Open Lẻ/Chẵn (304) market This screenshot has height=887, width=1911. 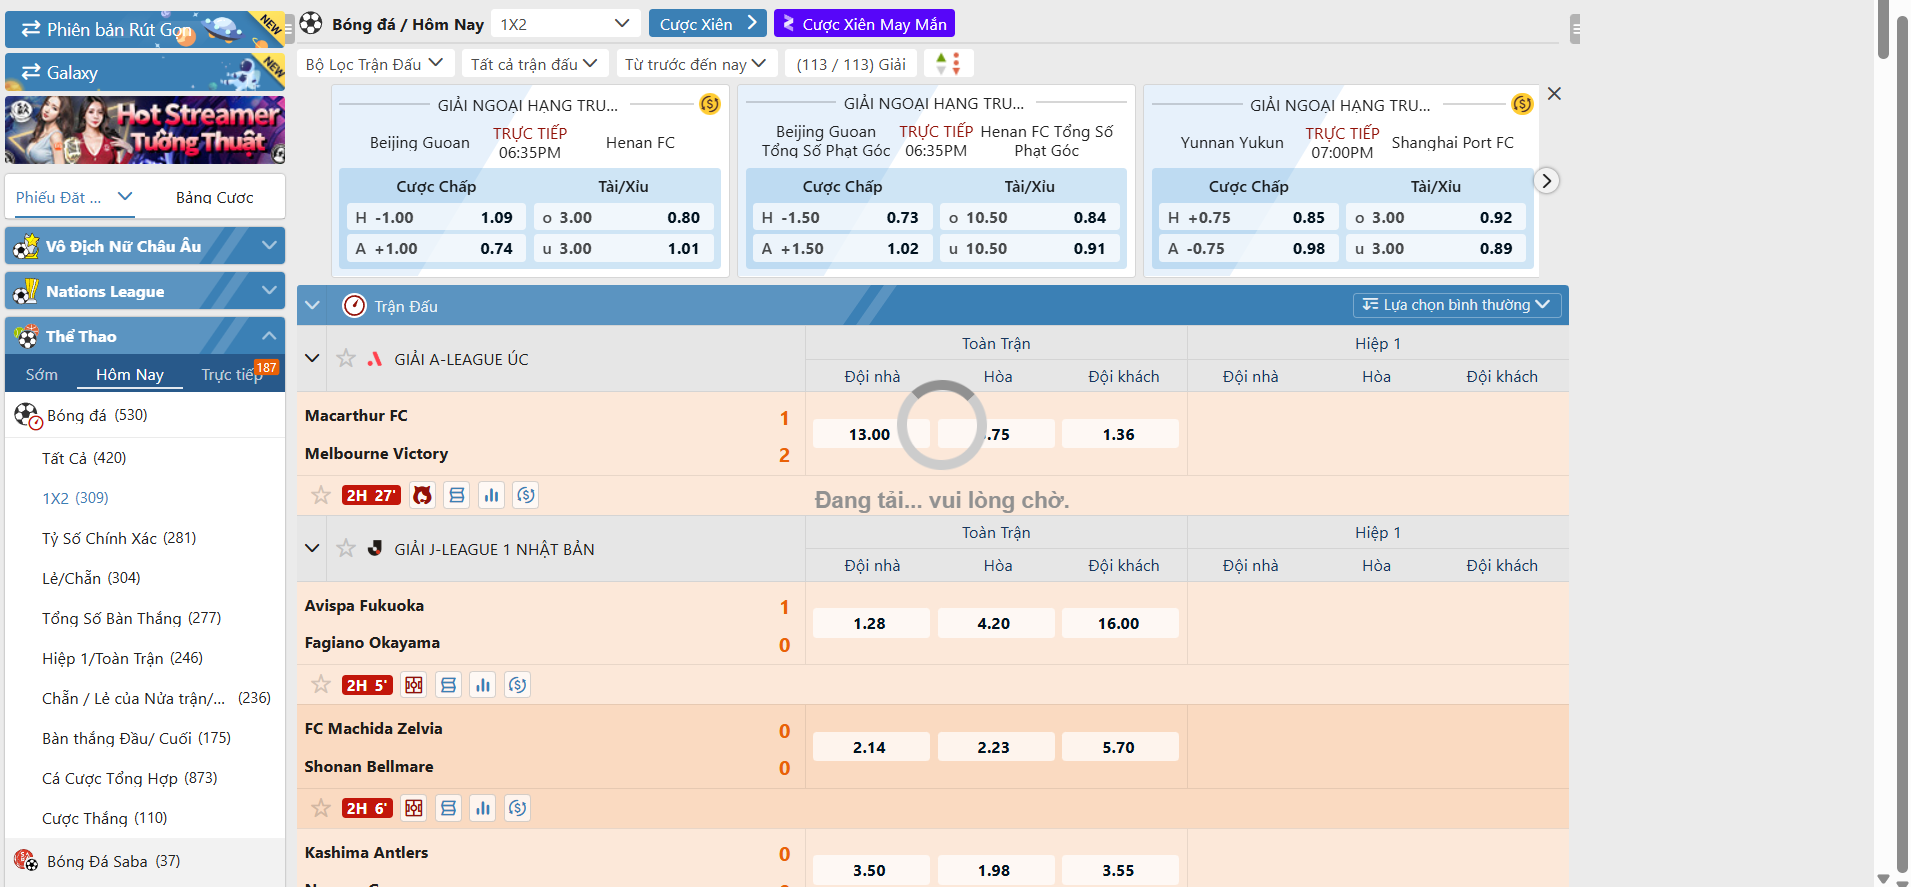point(91,578)
